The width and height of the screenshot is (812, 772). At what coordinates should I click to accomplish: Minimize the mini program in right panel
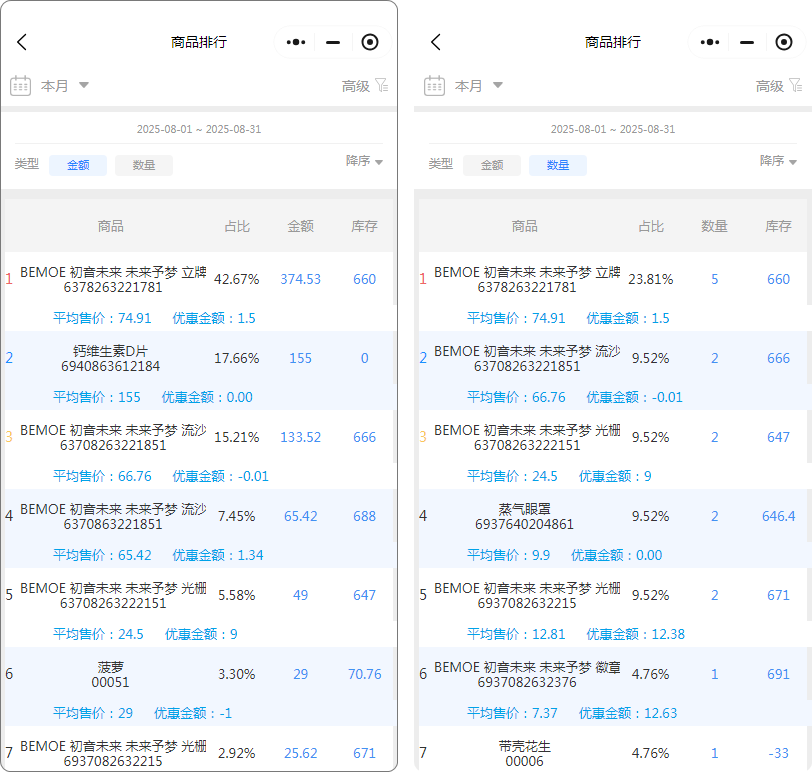coord(747,42)
